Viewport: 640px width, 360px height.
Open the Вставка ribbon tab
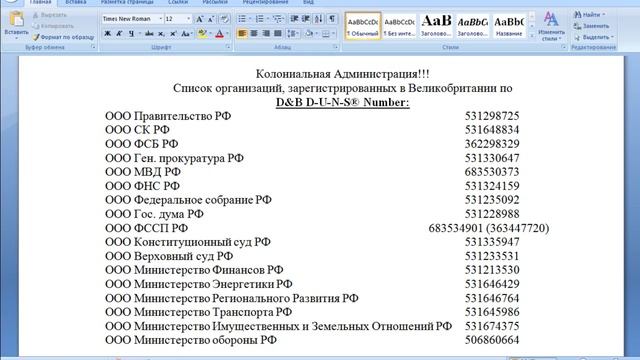[76, 2]
